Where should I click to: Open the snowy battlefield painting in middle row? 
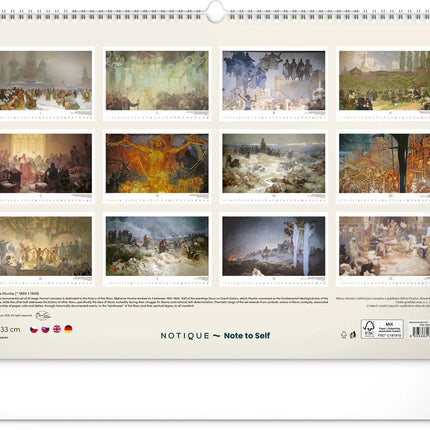coord(274,163)
